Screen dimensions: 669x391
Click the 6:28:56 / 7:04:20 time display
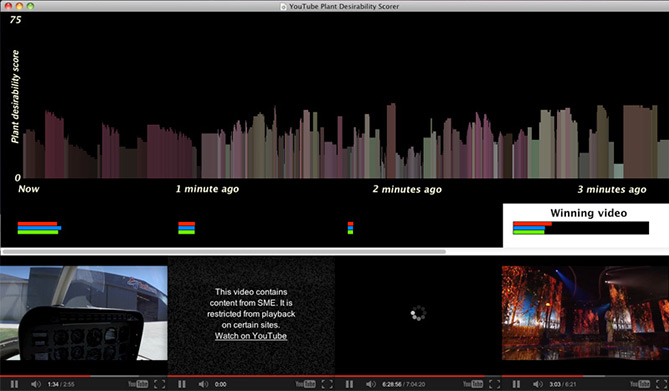(x=403, y=385)
